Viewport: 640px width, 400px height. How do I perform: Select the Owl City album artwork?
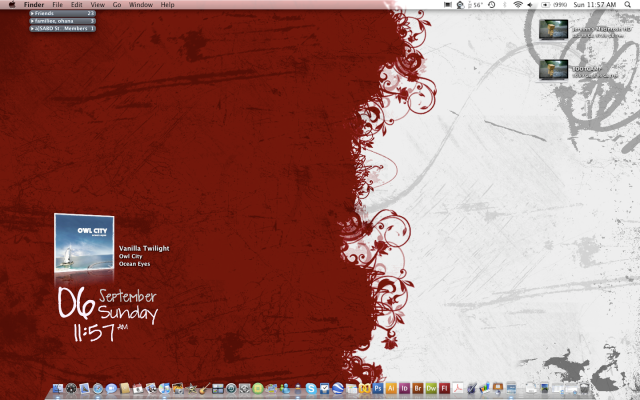point(83,243)
